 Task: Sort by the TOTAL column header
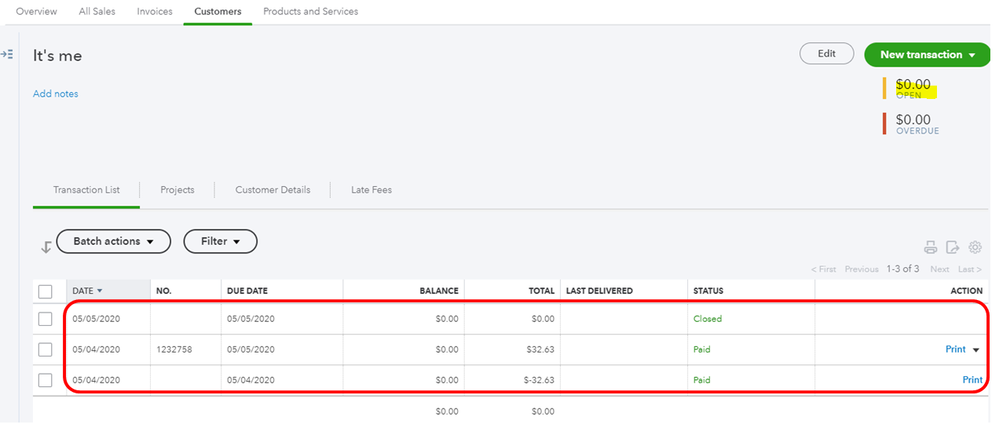pos(541,290)
